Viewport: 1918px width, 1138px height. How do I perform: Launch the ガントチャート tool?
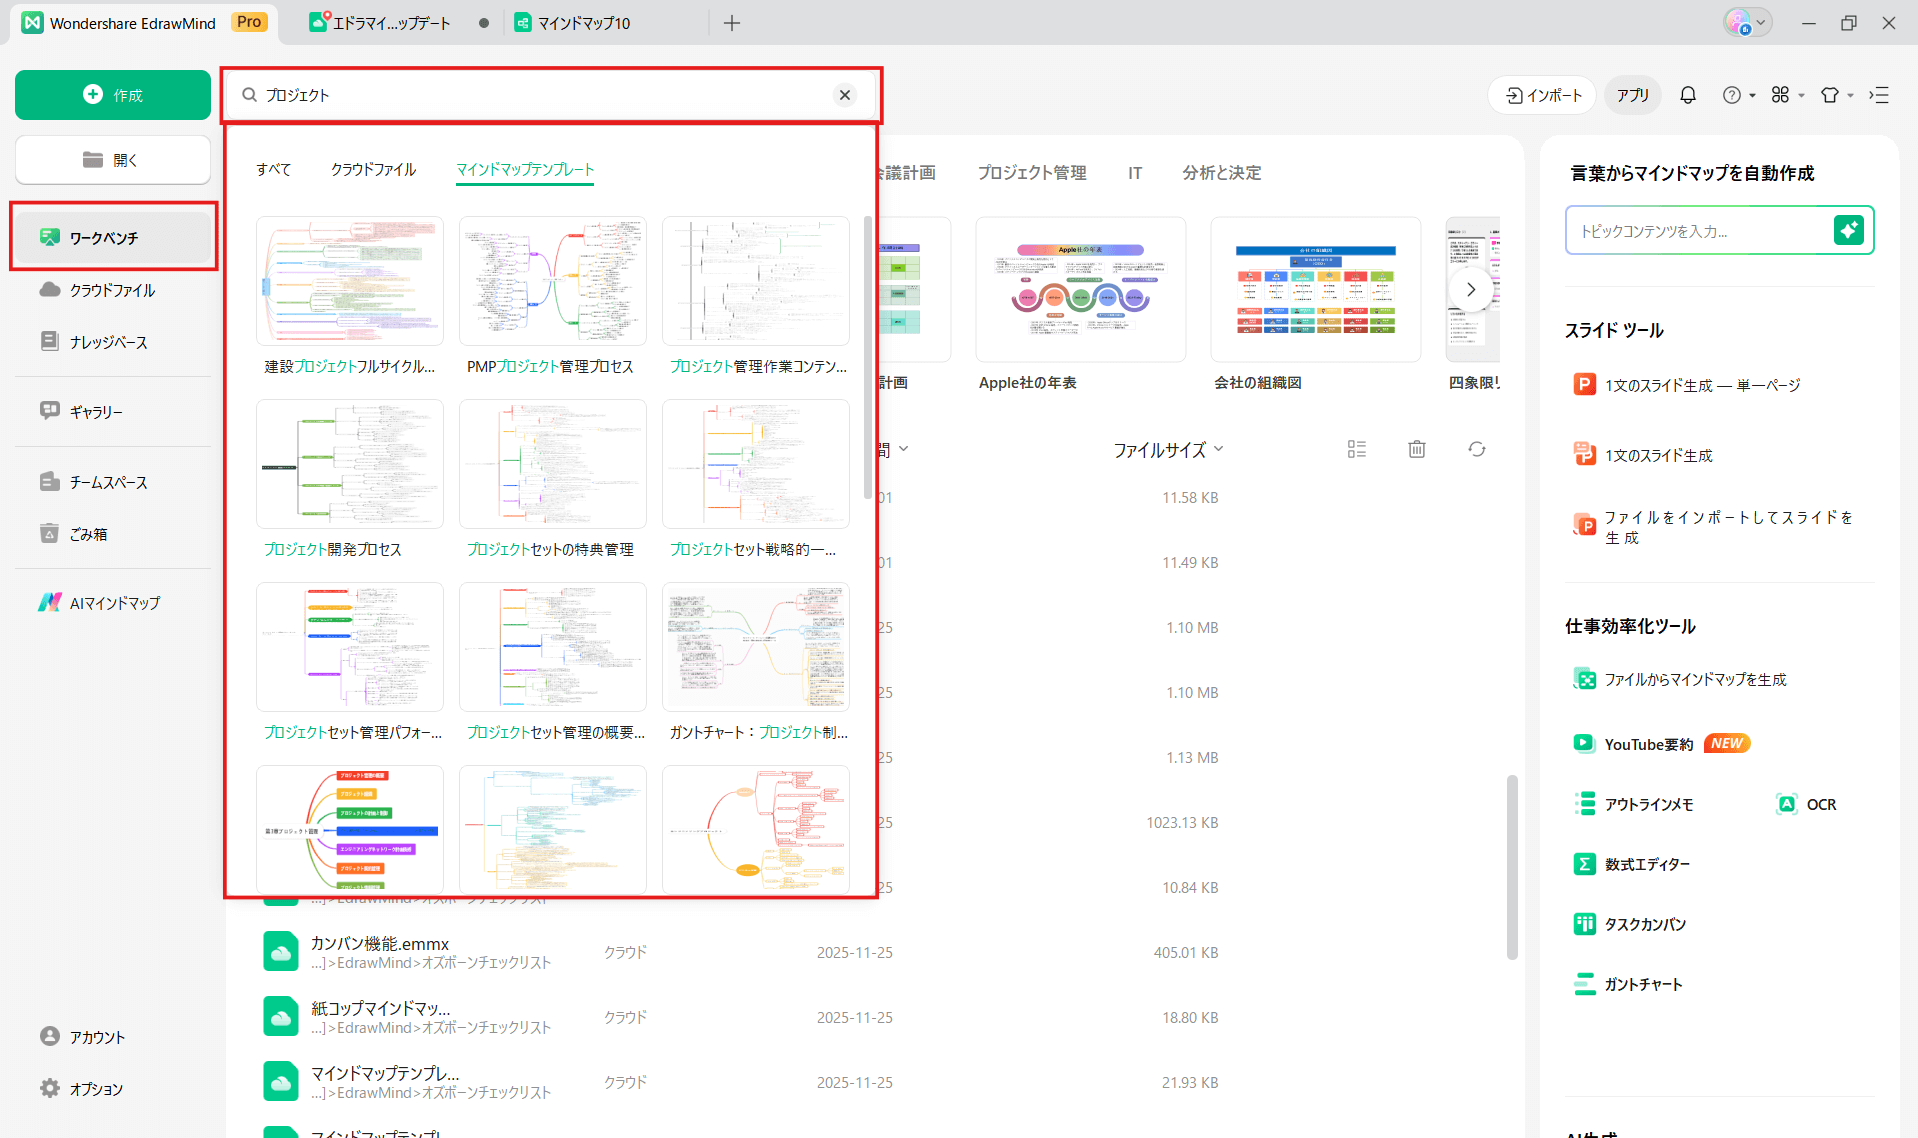click(1642, 984)
